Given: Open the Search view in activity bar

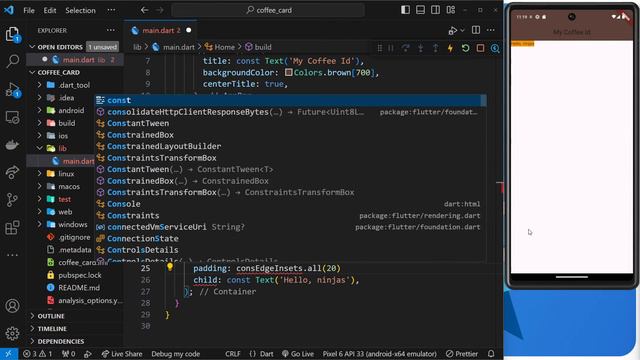Looking at the screenshot, I should tap(12, 61).
